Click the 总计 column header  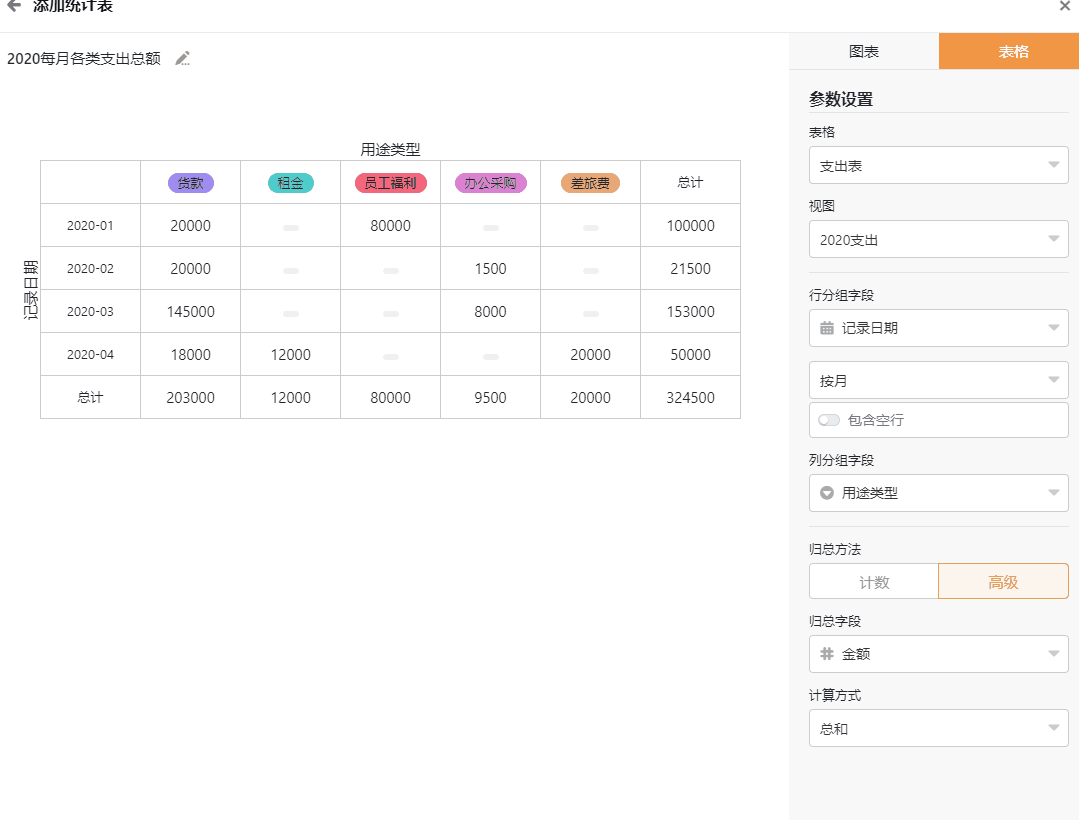pos(690,183)
